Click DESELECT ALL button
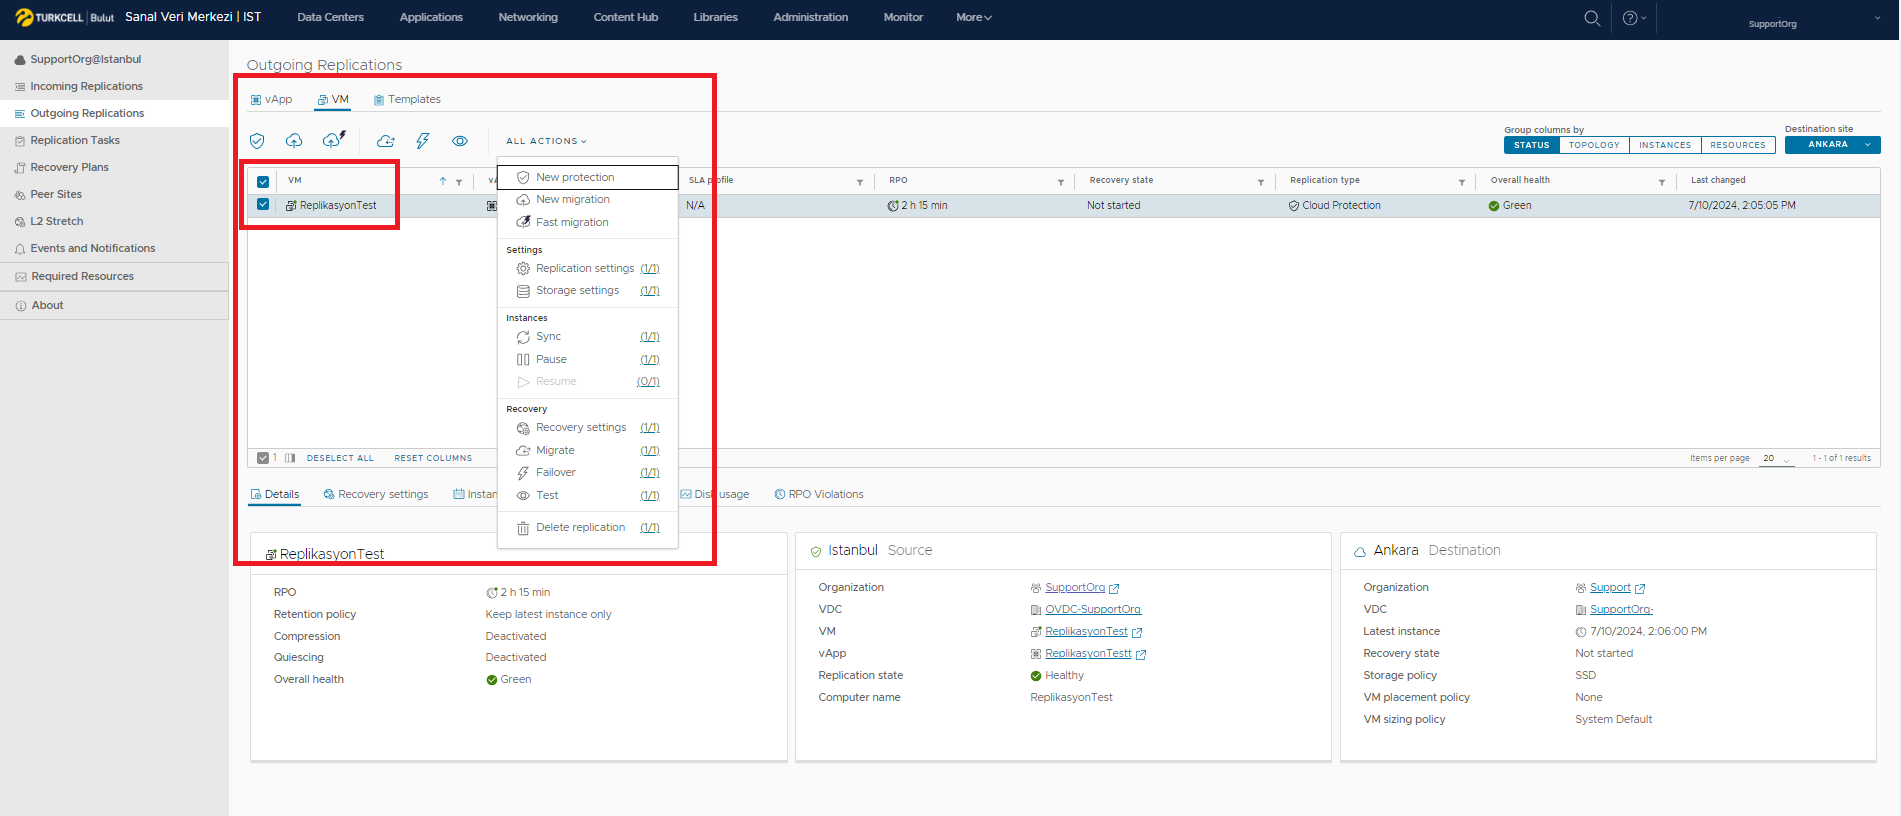 [340, 458]
